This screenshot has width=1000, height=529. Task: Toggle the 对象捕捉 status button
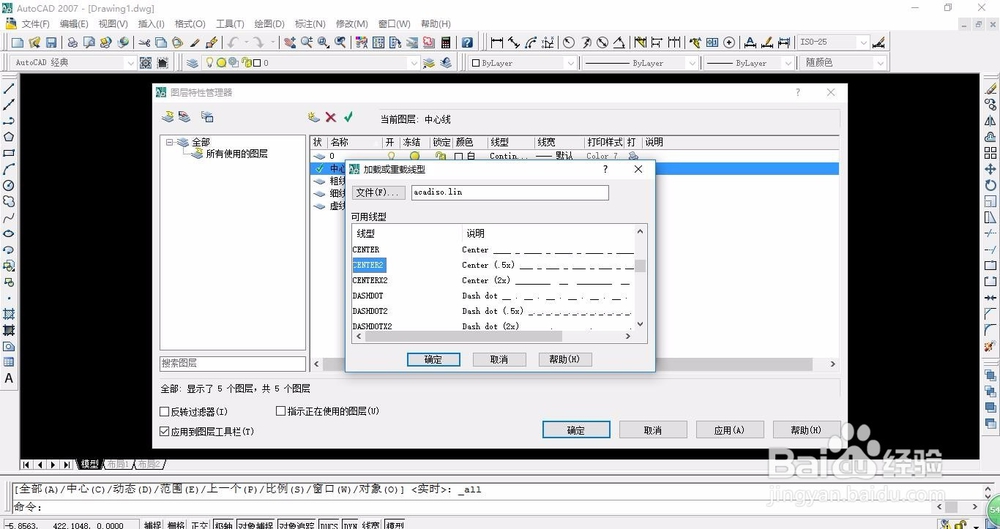255,525
